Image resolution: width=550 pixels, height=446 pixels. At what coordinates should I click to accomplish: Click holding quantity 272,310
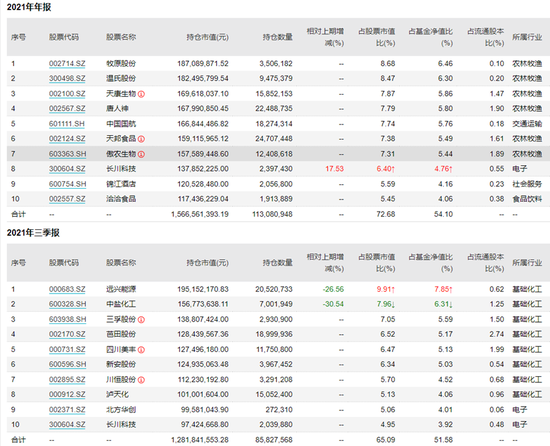pyautogui.click(x=279, y=410)
